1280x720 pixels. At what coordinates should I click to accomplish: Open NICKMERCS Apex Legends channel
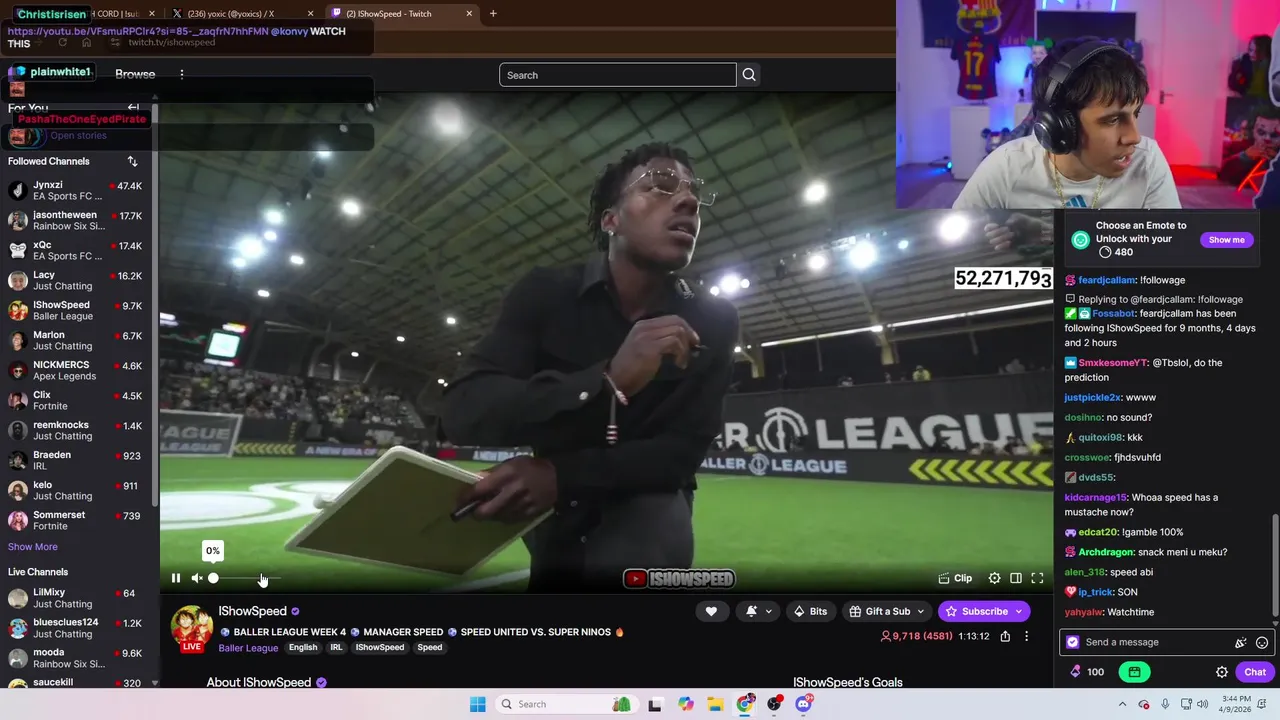coord(76,371)
